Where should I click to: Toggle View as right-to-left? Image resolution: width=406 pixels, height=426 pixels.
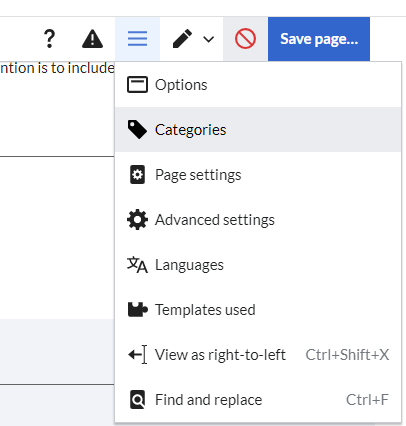tap(258, 355)
